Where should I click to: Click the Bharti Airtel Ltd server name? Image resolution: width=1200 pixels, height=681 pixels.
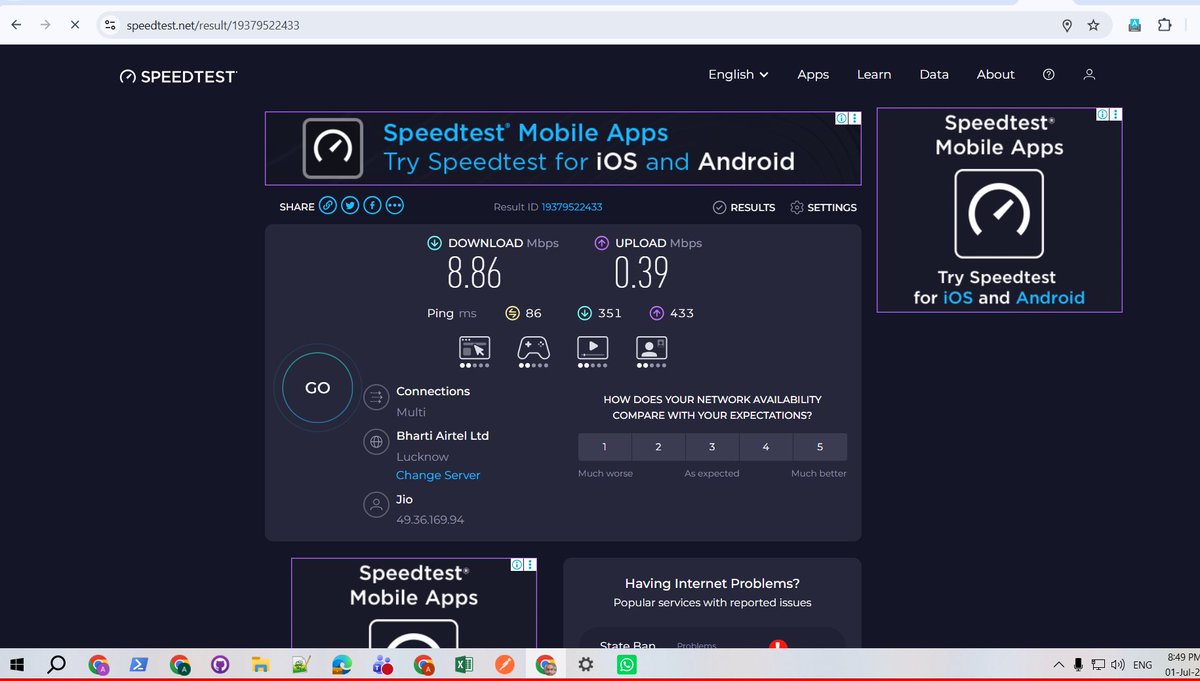442,436
